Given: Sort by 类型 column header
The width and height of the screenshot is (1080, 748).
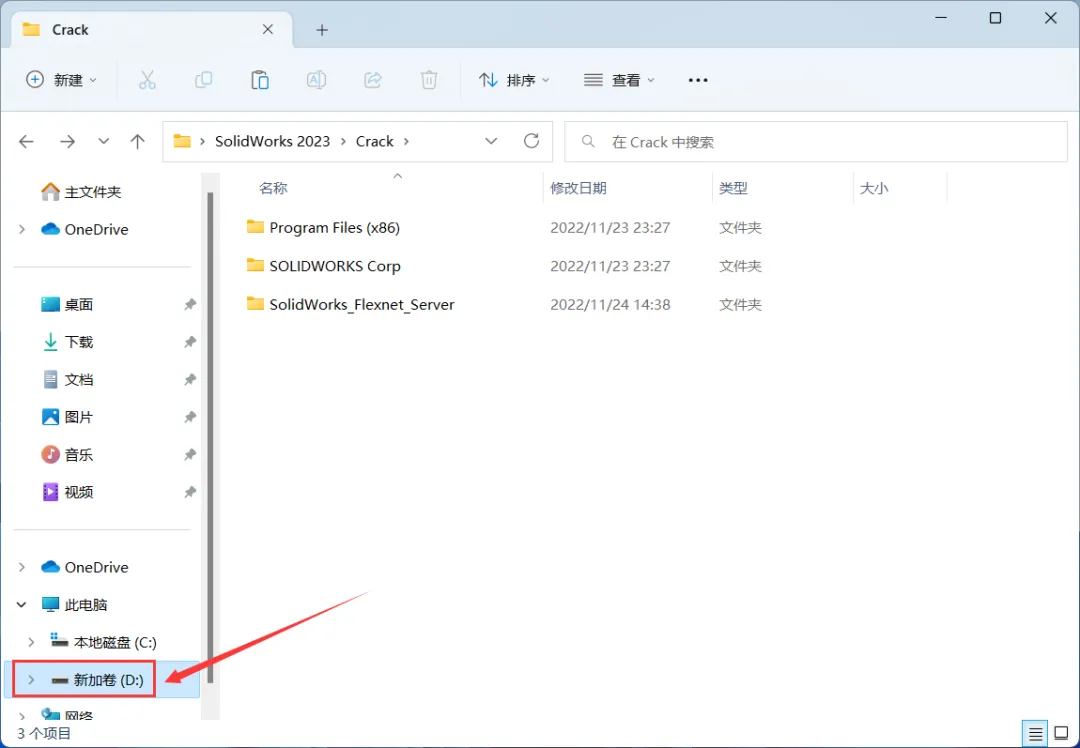Looking at the screenshot, I should pos(733,188).
